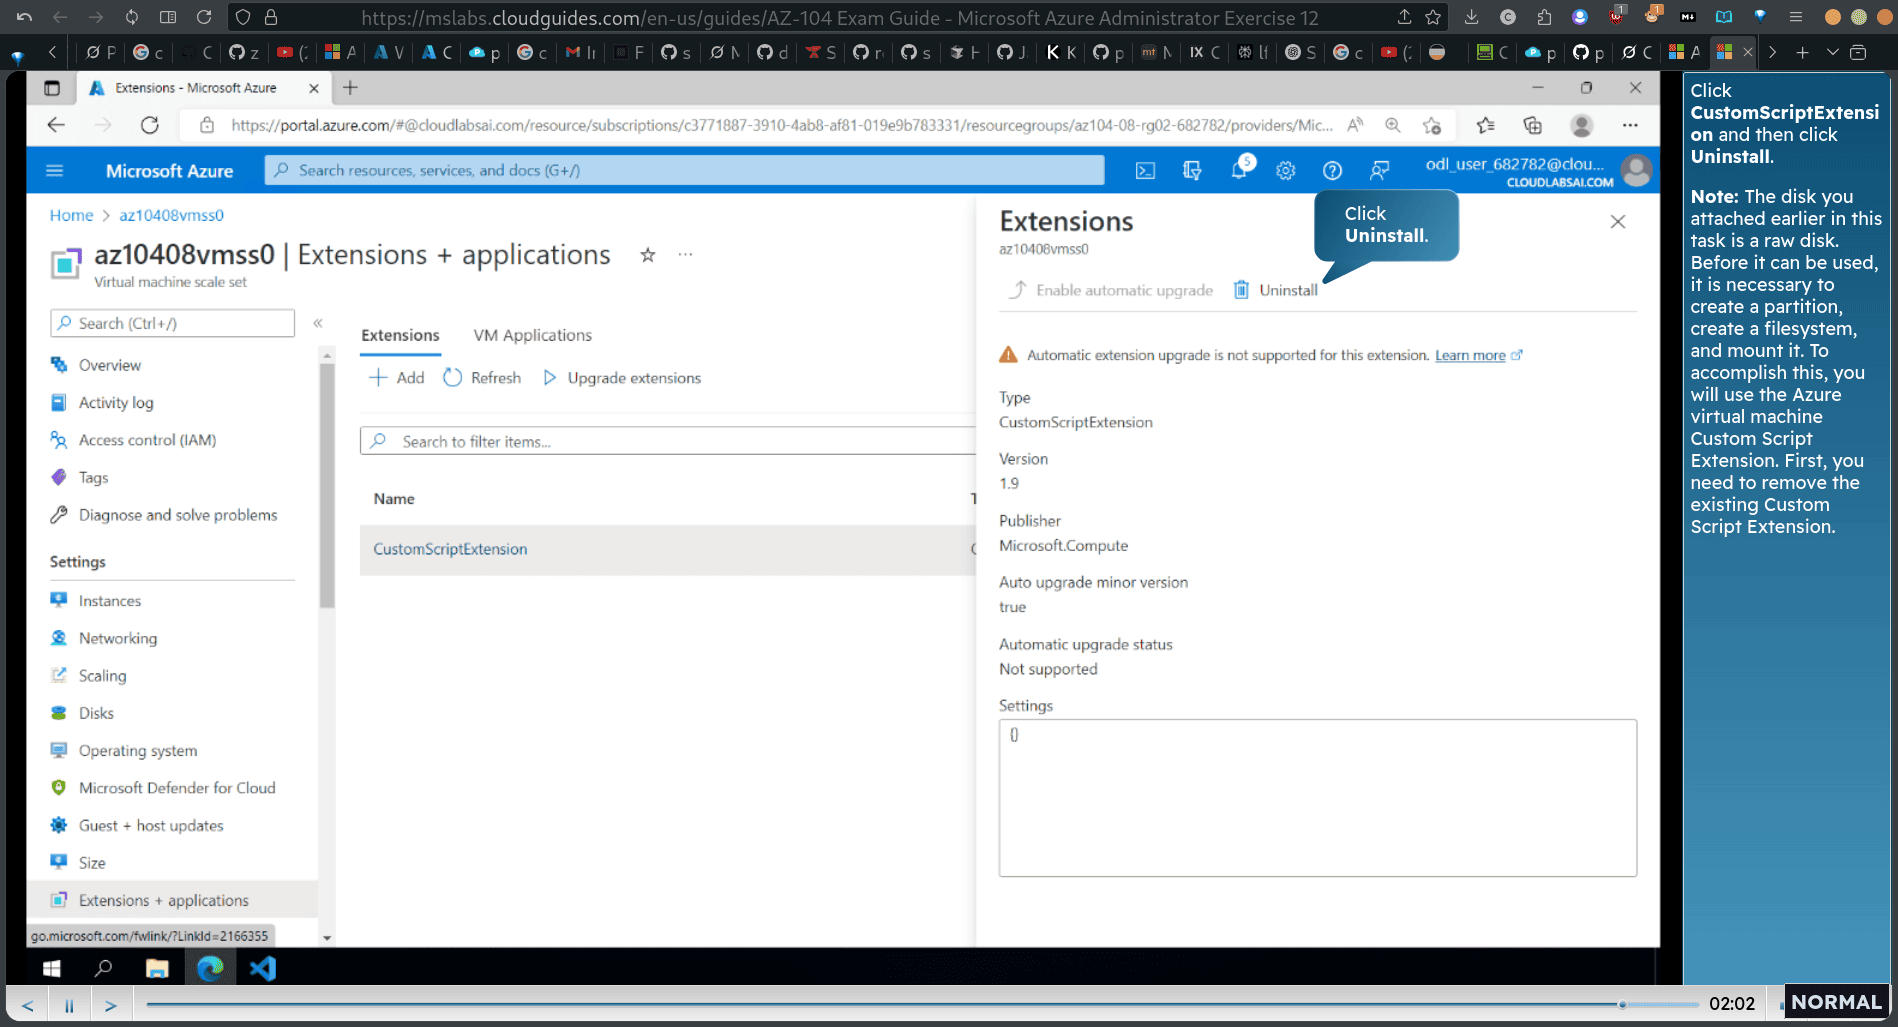Click Uninstall in Extensions panel
The width and height of the screenshot is (1898, 1027).
pos(1276,290)
